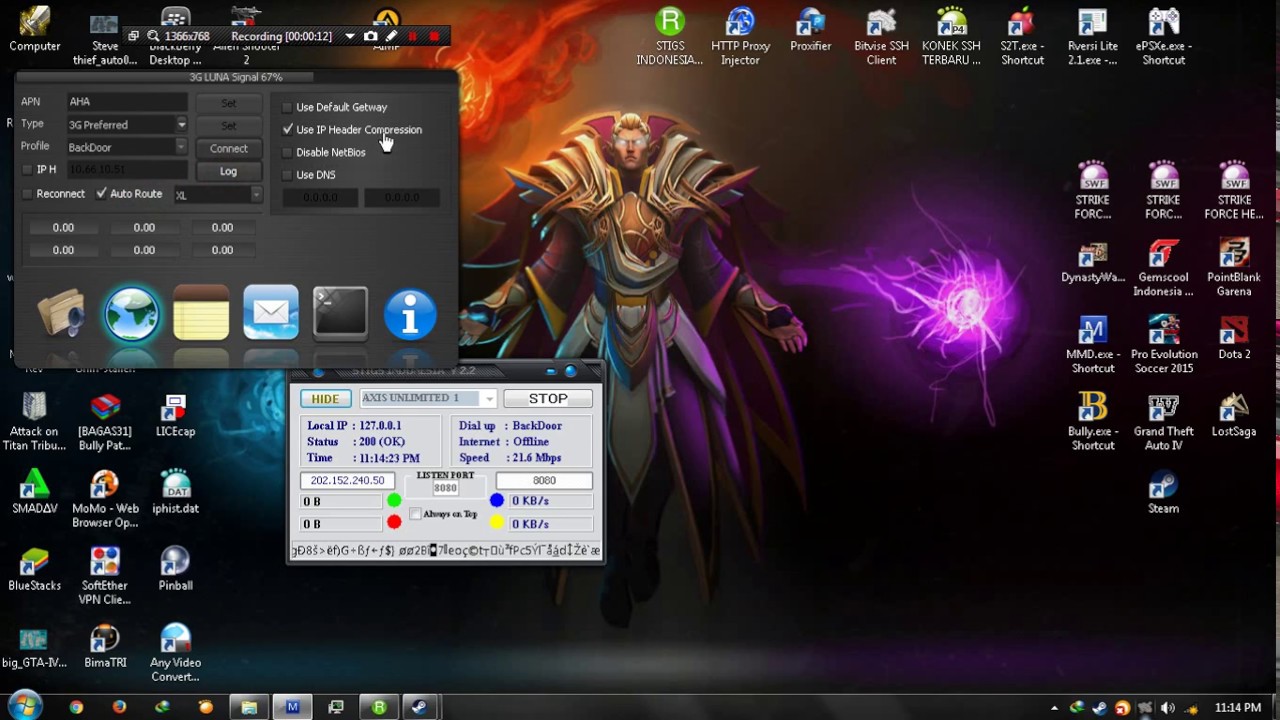The width and height of the screenshot is (1280, 720).
Task: Open recording bar options dropdown arrow
Action: [349, 36]
